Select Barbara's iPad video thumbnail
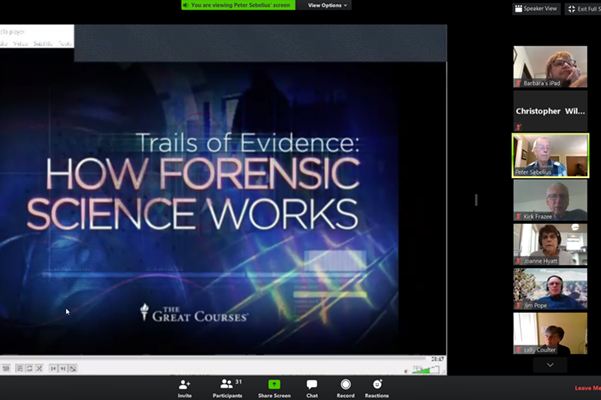 [x=550, y=67]
